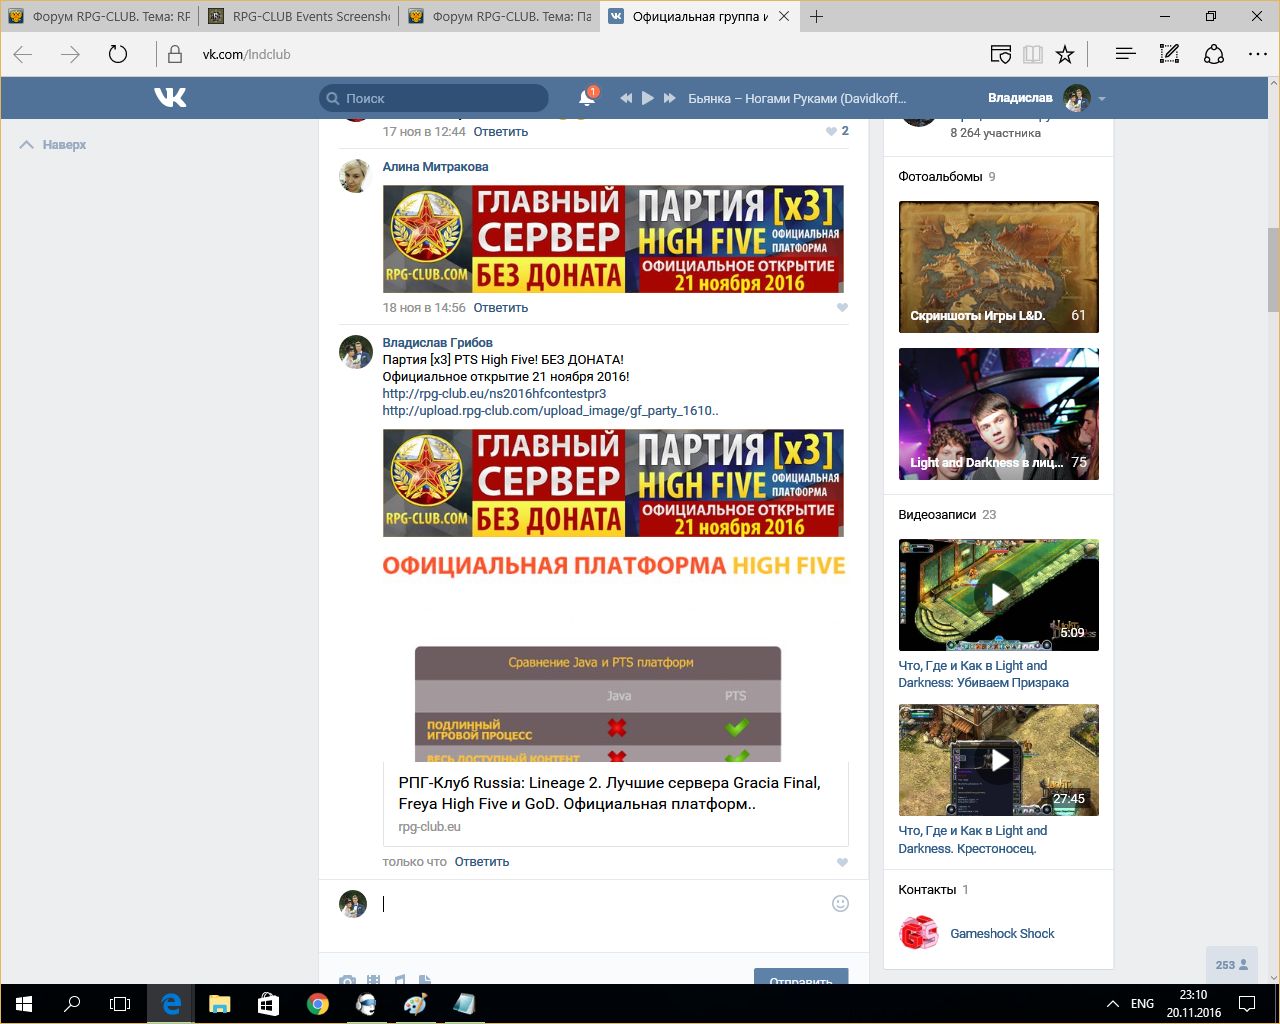
Task: Open the emoji smiley picker
Action: click(x=840, y=904)
